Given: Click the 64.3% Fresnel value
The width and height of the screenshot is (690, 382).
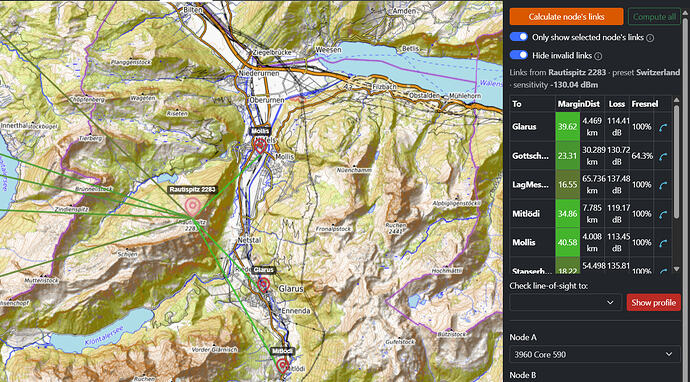Looking at the screenshot, I should tap(642, 156).
